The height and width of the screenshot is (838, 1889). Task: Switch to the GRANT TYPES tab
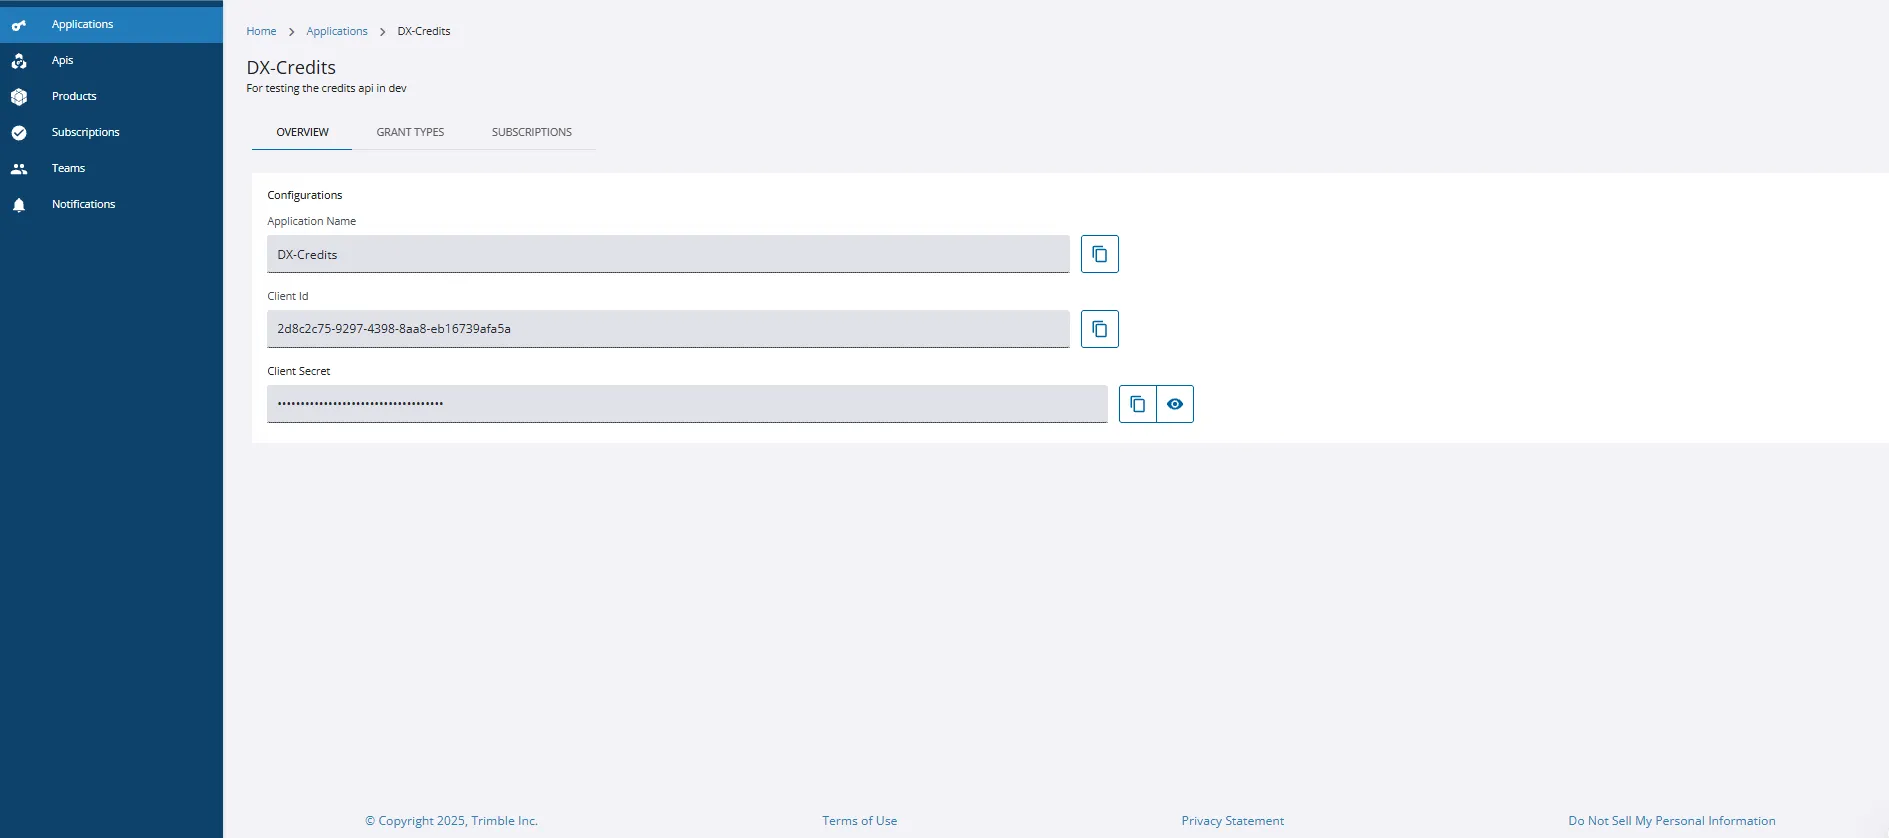click(x=410, y=132)
